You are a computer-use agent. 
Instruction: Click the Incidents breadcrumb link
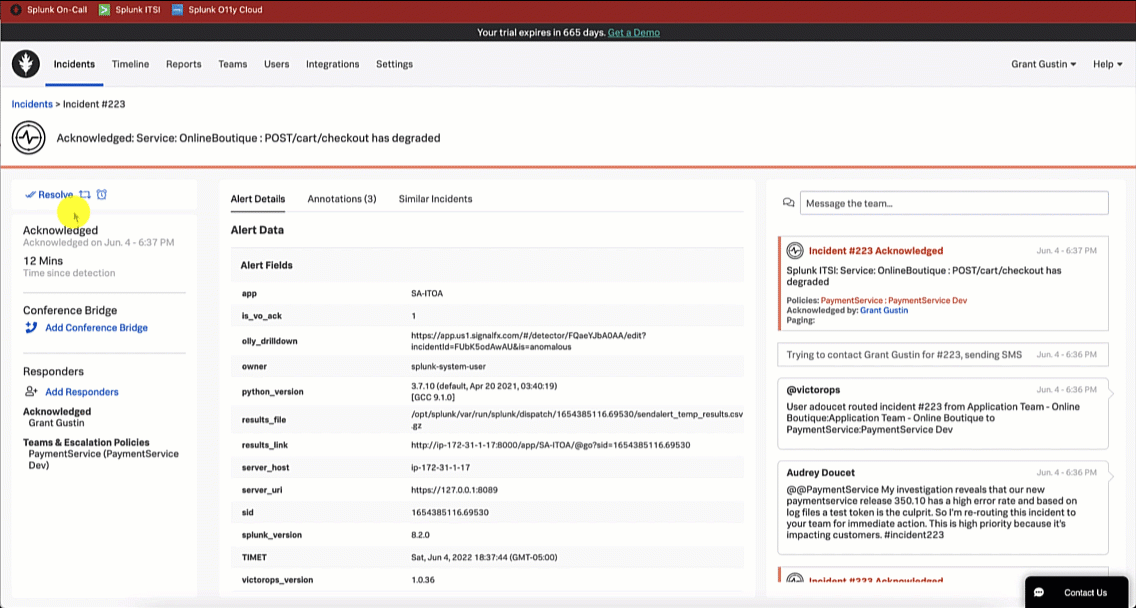[x=32, y=104]
